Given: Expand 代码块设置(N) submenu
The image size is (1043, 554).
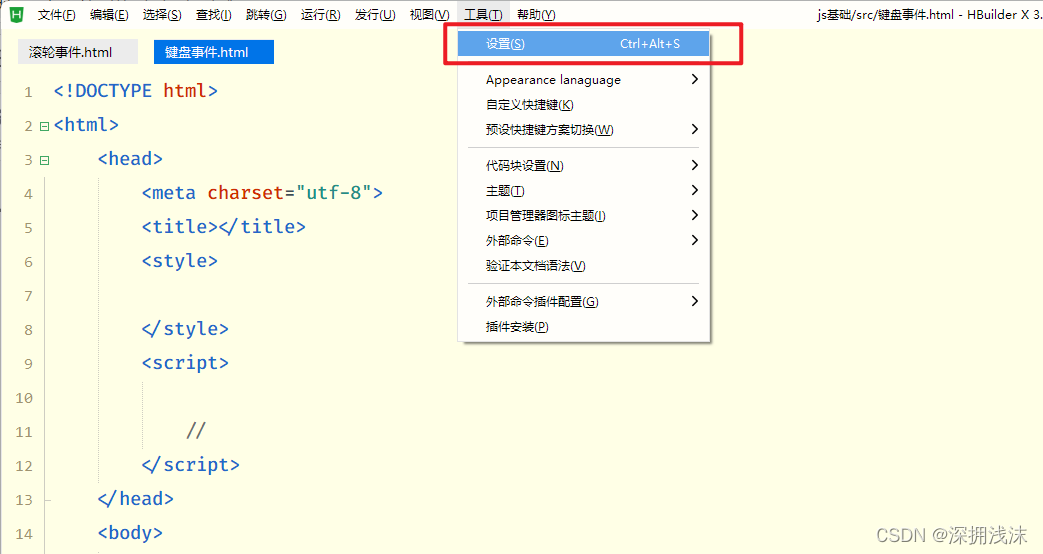Looking at the screenshot, I should 584,166.
